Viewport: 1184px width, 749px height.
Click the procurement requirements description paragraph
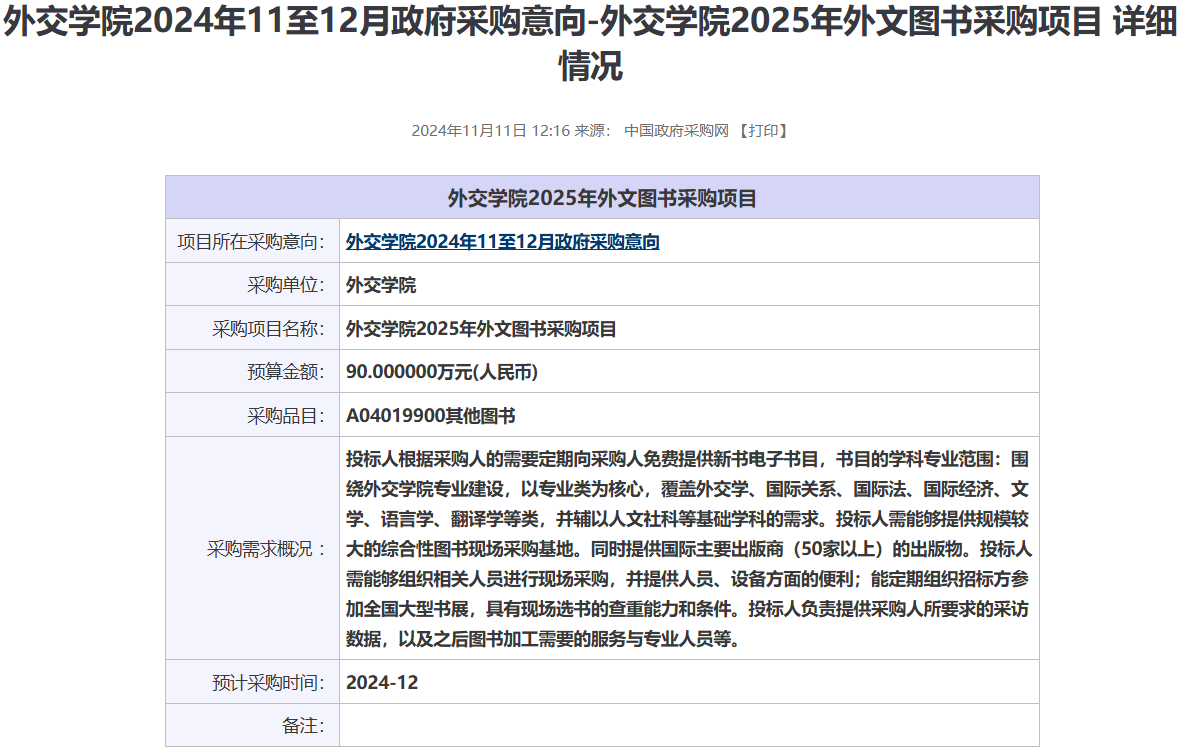coord(688,548)
